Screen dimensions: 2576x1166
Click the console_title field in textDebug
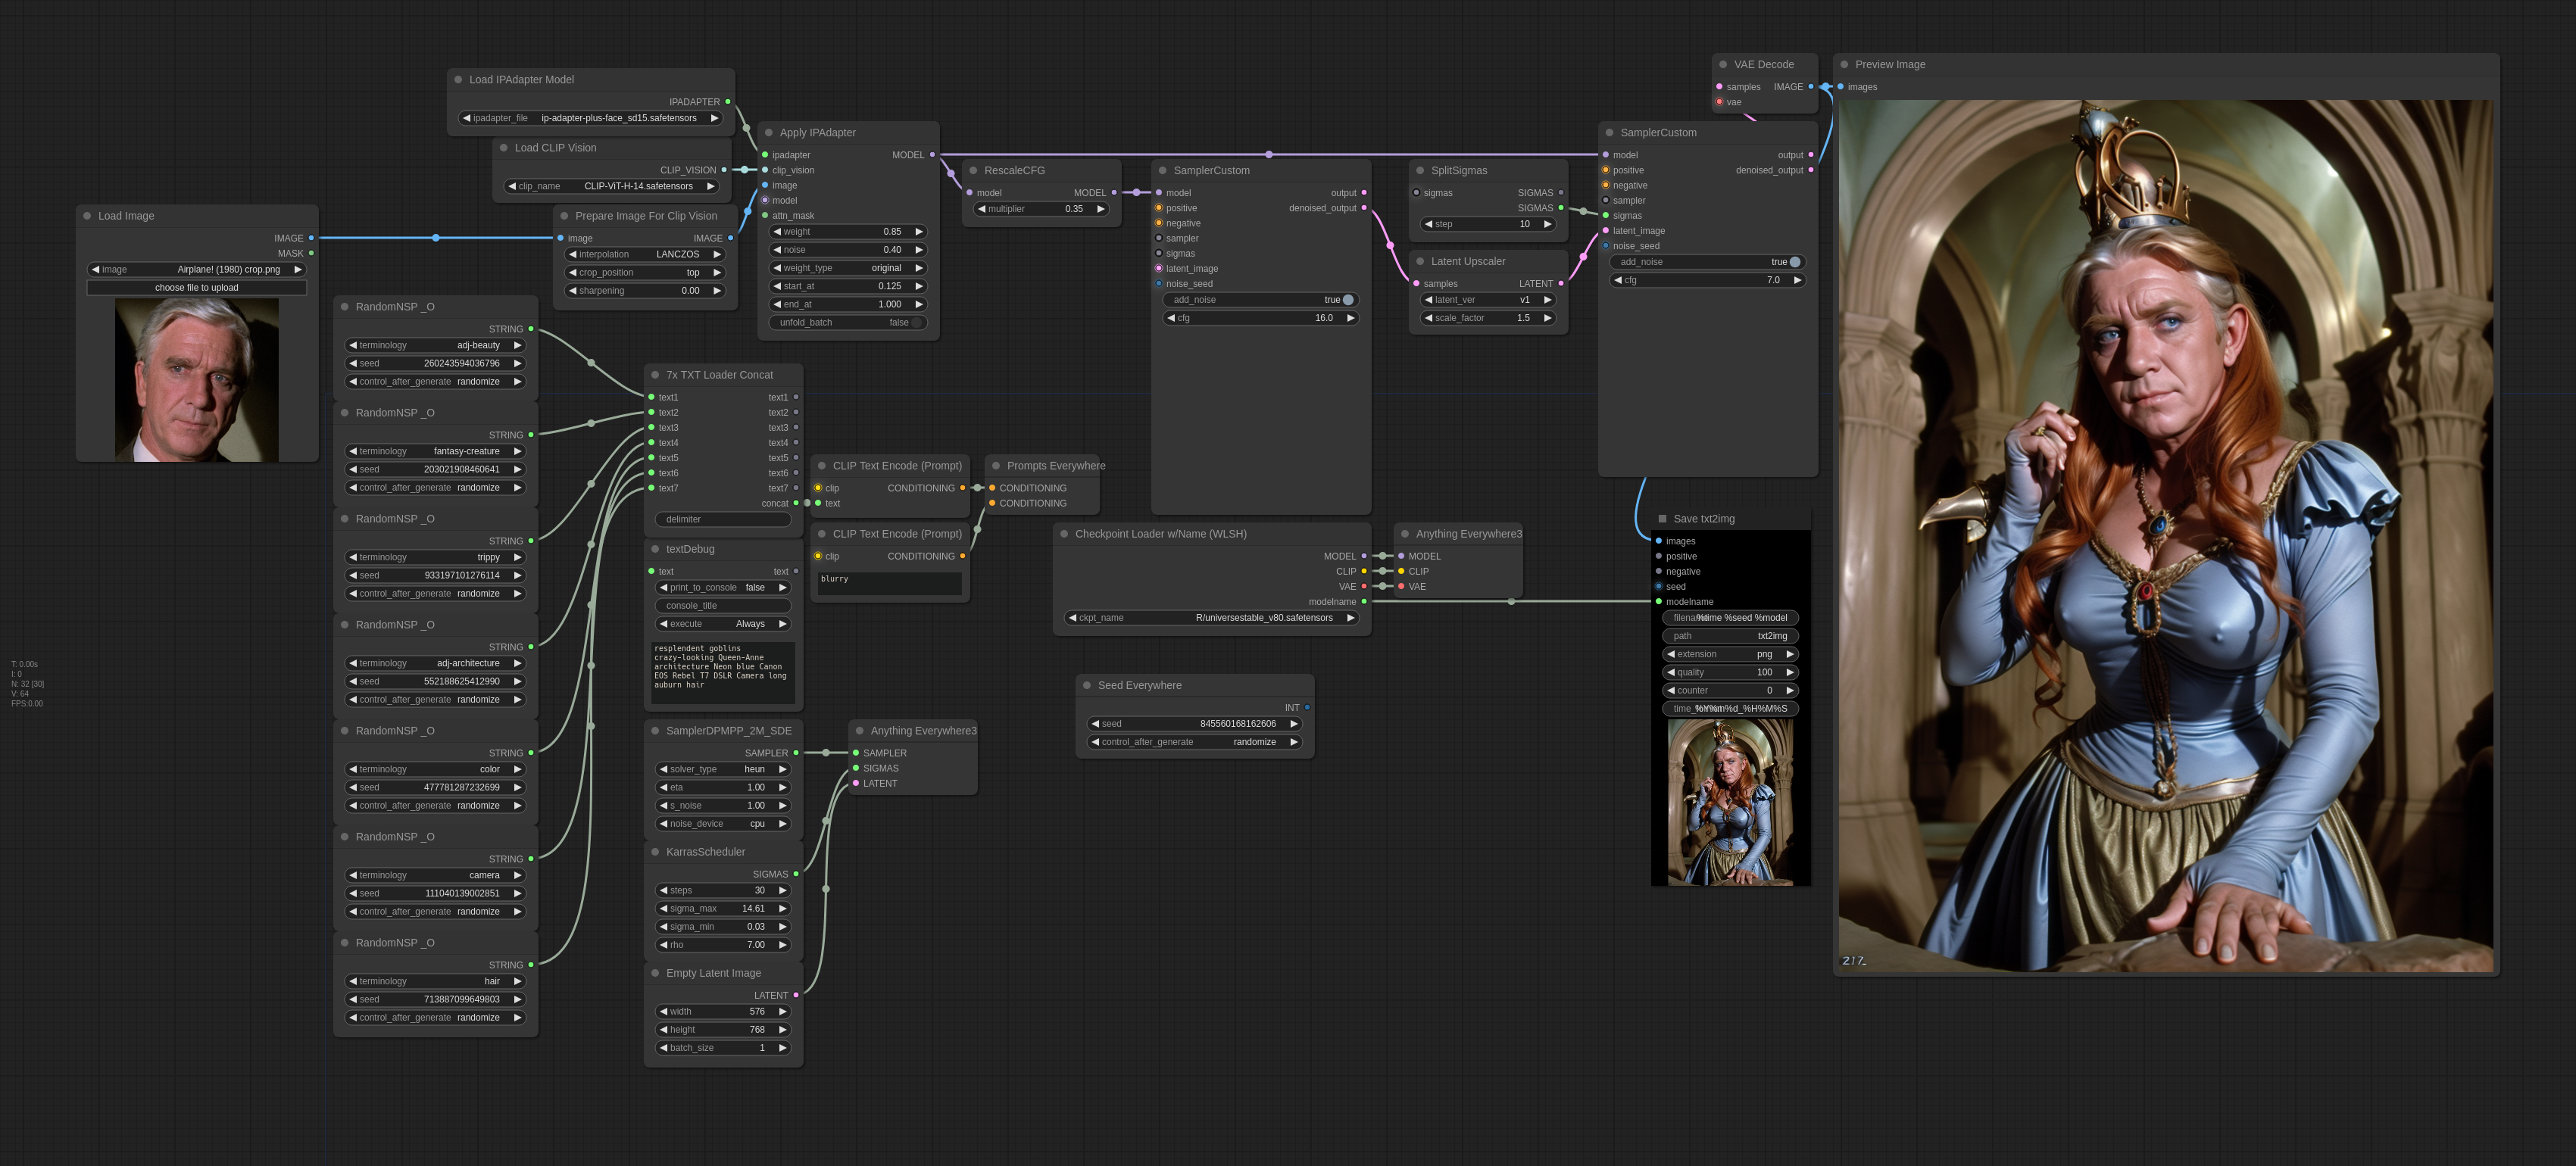[x=723, y=606]
